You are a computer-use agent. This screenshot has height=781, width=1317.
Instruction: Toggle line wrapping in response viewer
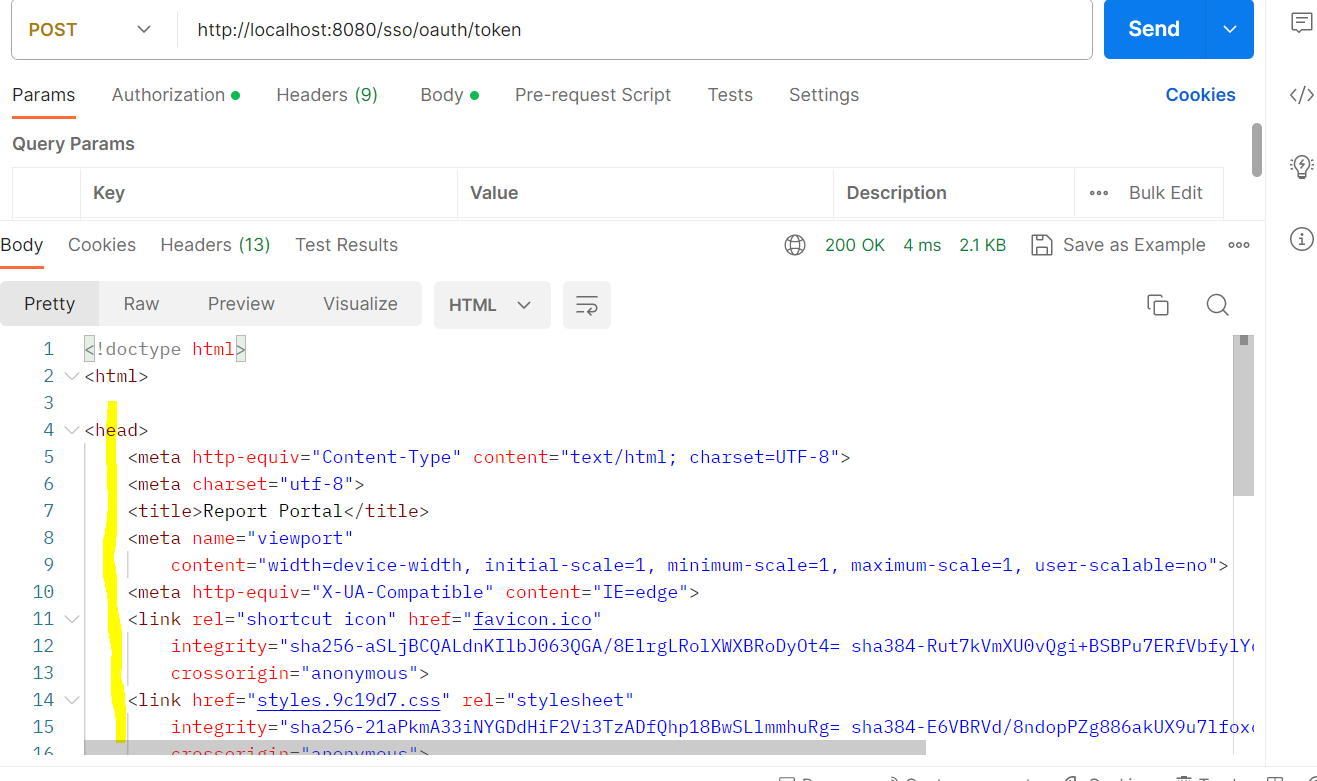click(586, 304)
